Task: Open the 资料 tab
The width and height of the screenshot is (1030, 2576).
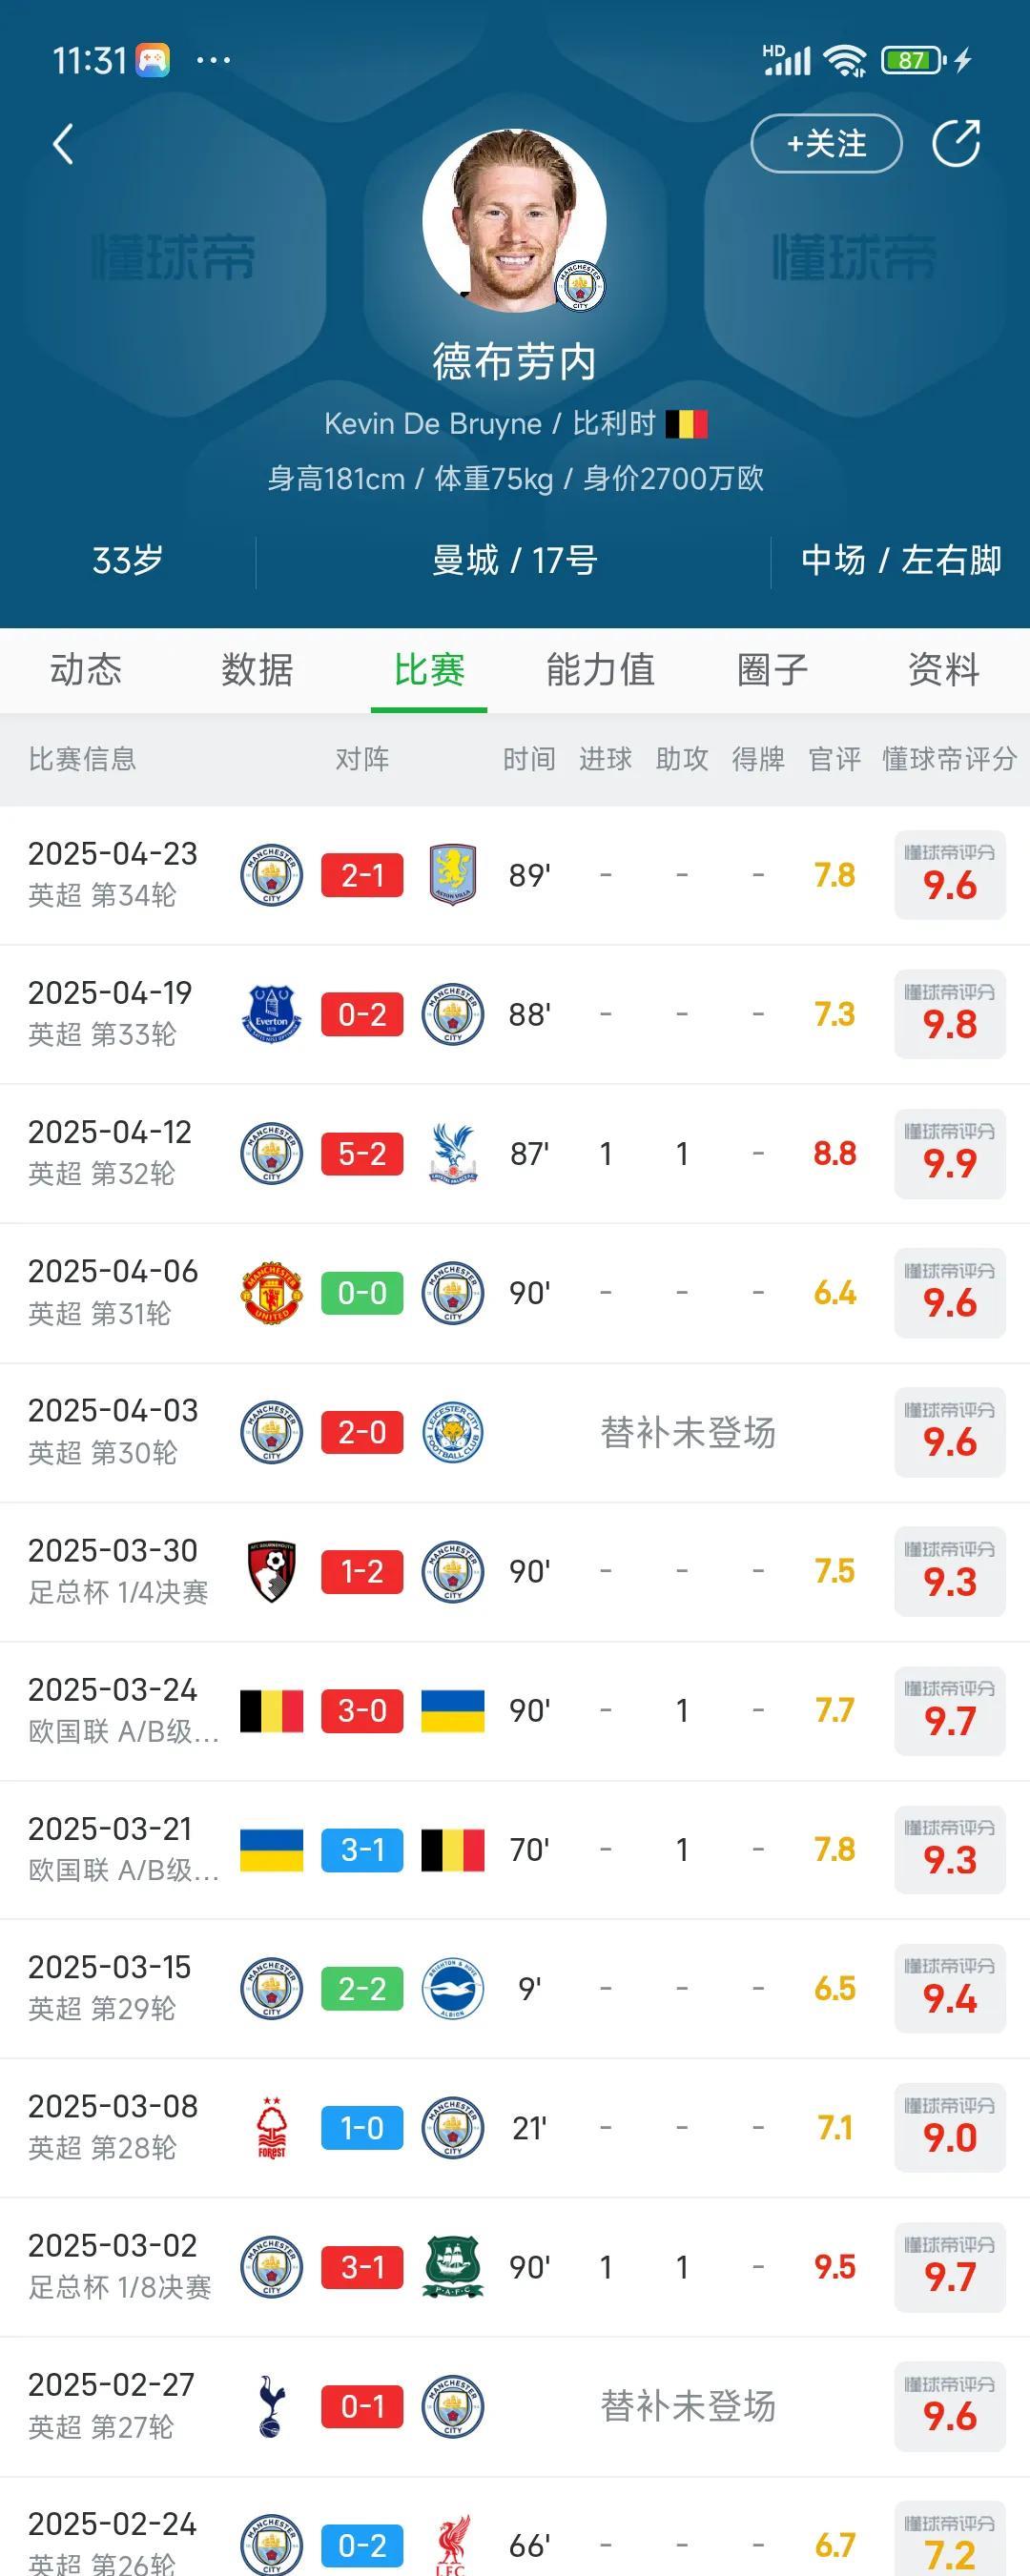Action: 943,669
